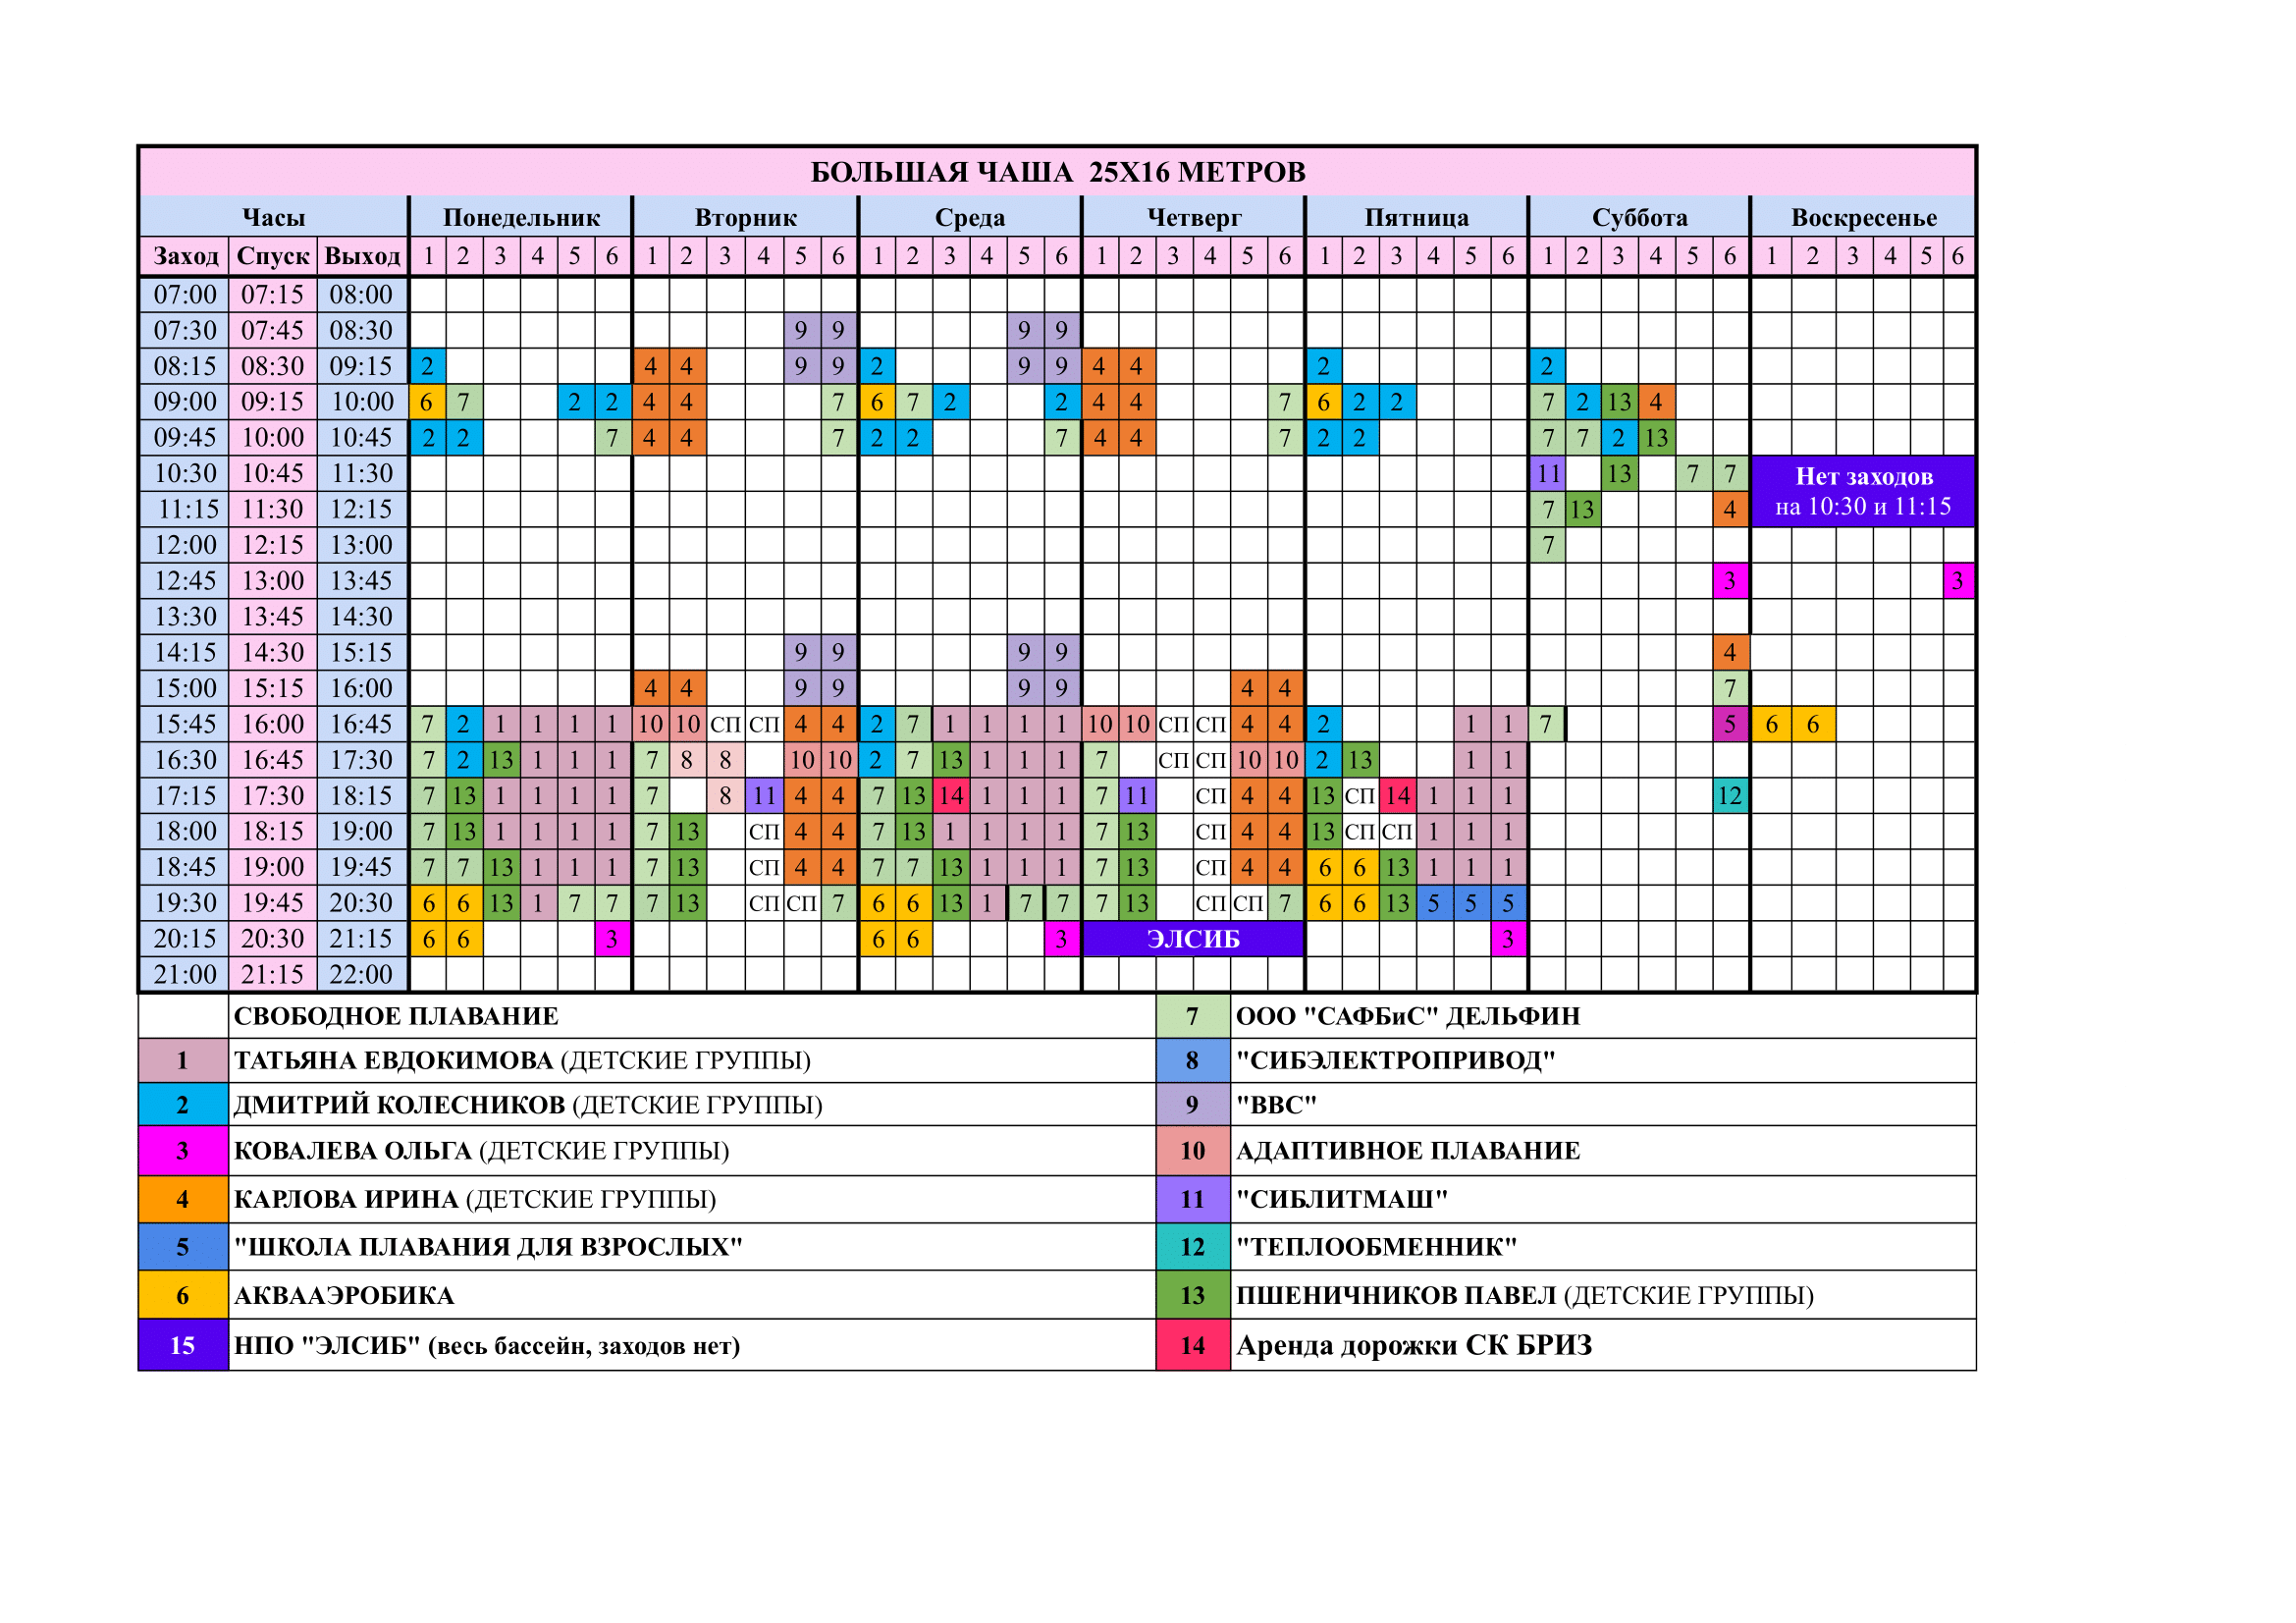Click the magenta '3' cell on Sunday

point(1958,580)
